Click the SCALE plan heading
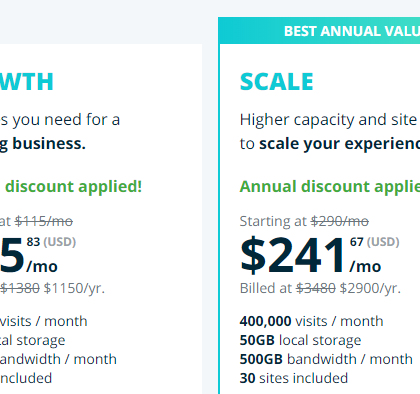This screenshot has width=420, height=394. point(277,82)
